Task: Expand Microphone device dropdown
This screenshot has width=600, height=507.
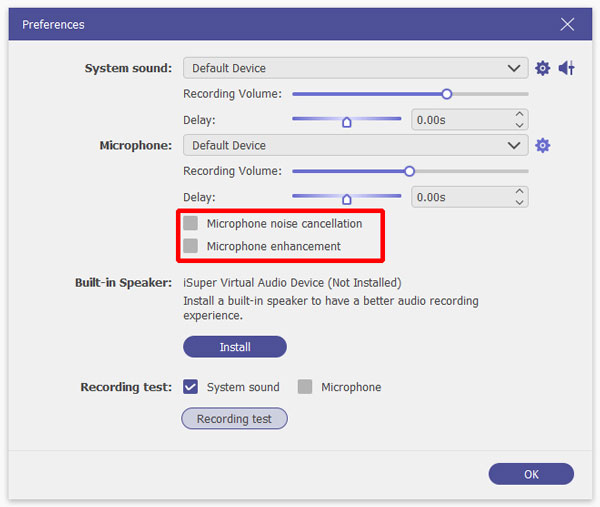Action: point(515,145)
